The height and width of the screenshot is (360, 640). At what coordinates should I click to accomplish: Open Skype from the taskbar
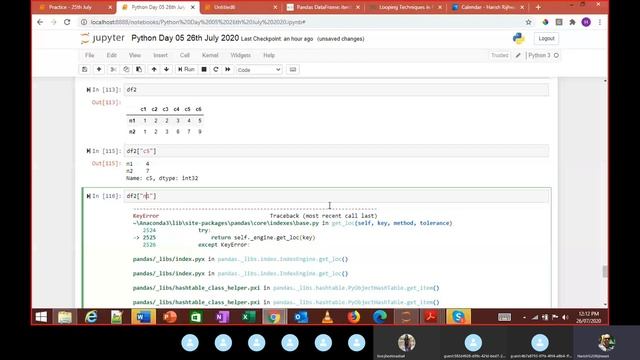pyautogui.click(x=458, y=317)
